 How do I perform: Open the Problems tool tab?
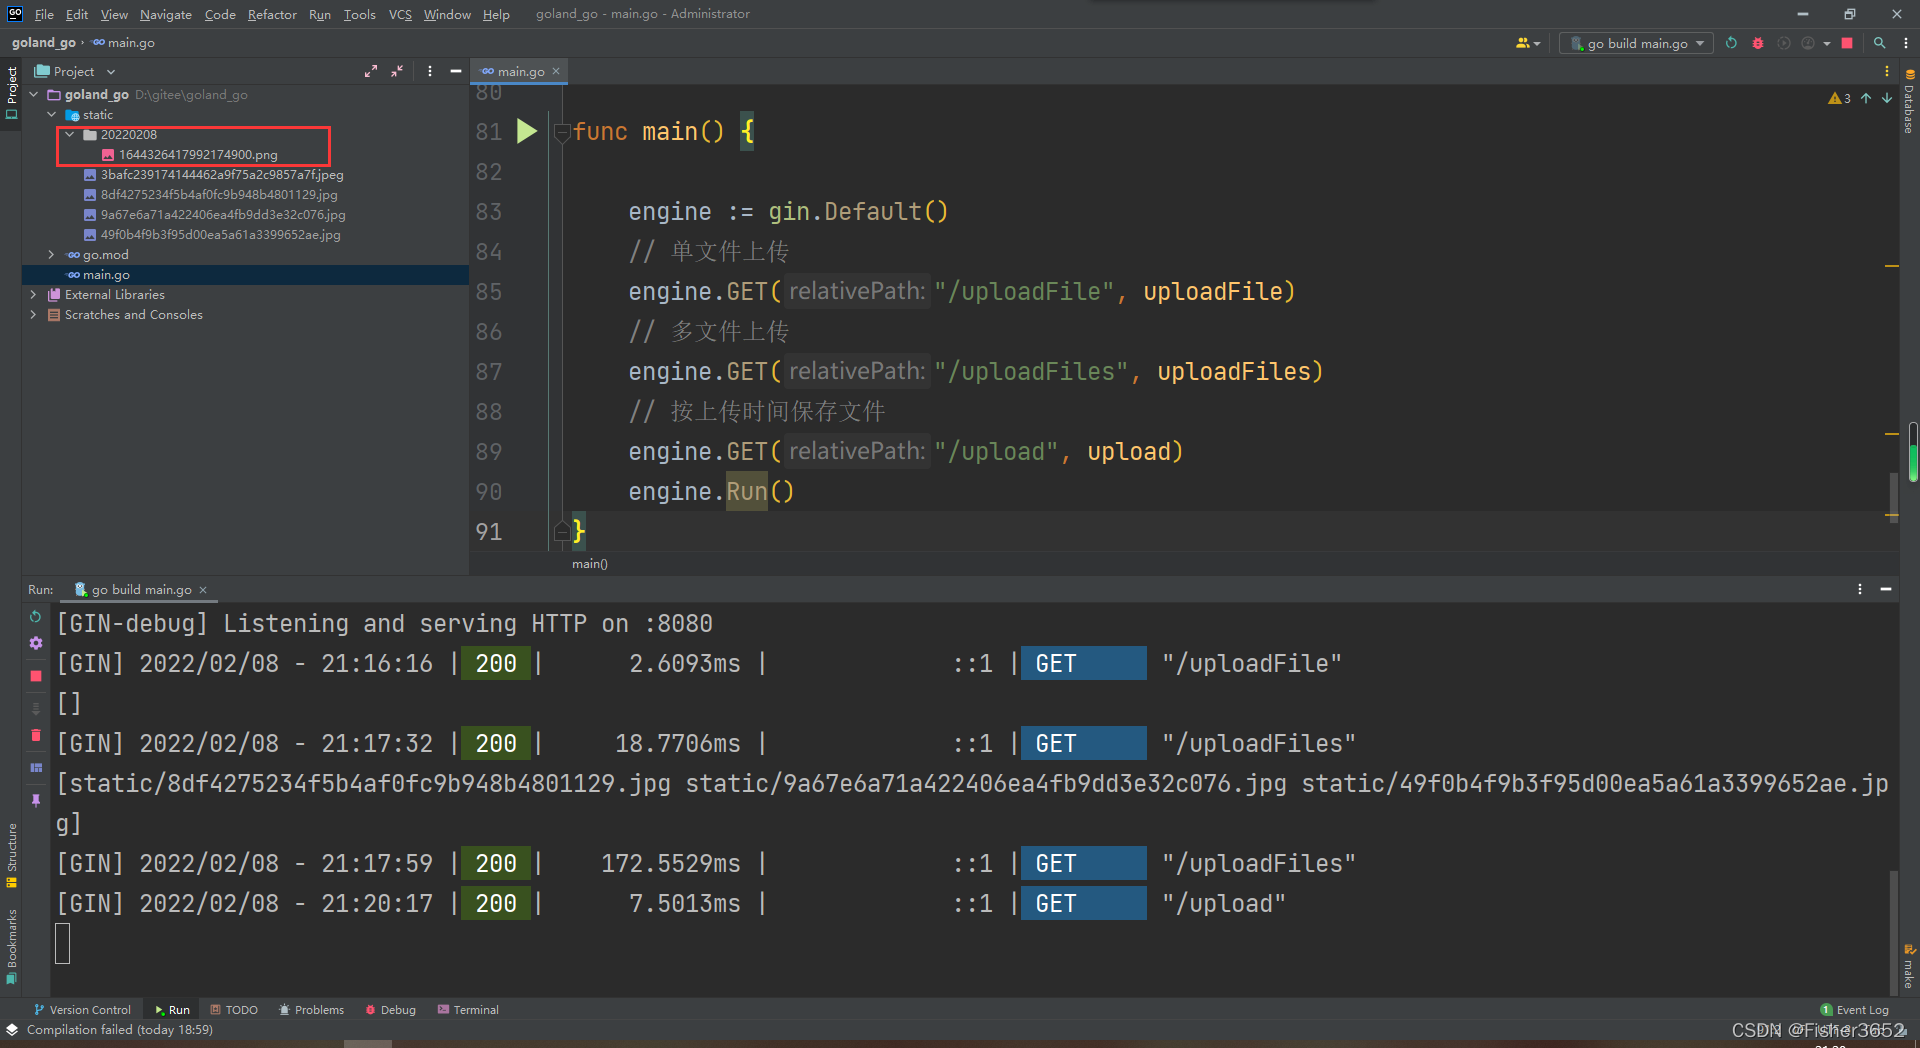click(311, 1010)
